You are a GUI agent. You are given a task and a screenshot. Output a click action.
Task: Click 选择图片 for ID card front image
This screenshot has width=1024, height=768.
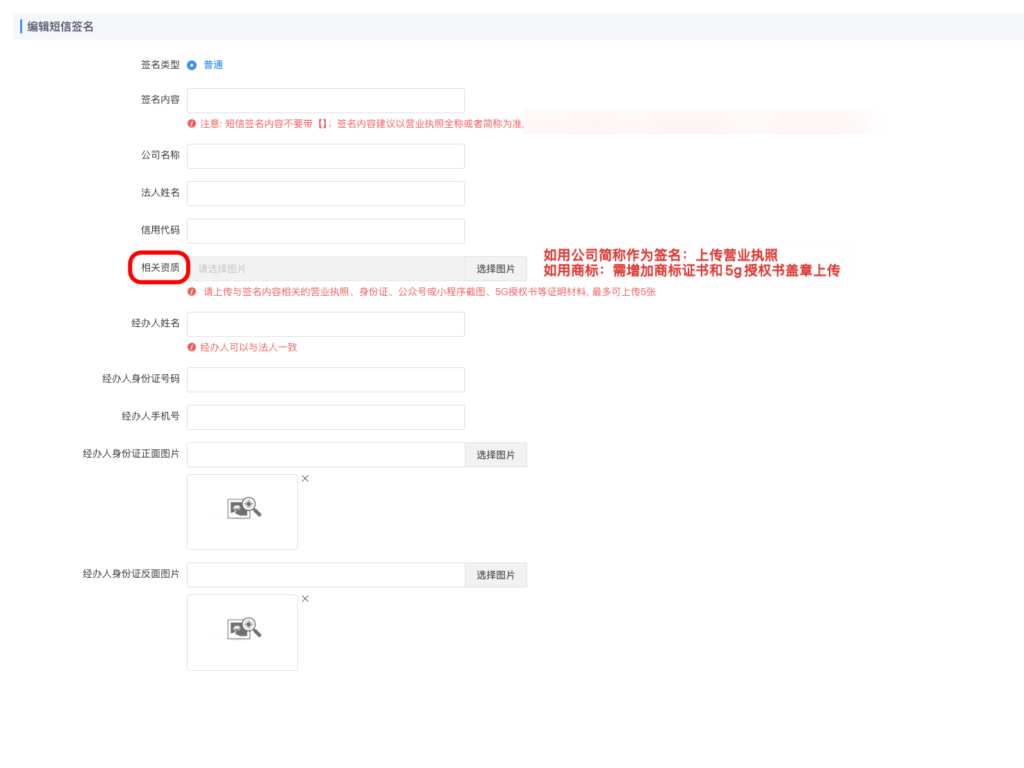tap(495, 455)
